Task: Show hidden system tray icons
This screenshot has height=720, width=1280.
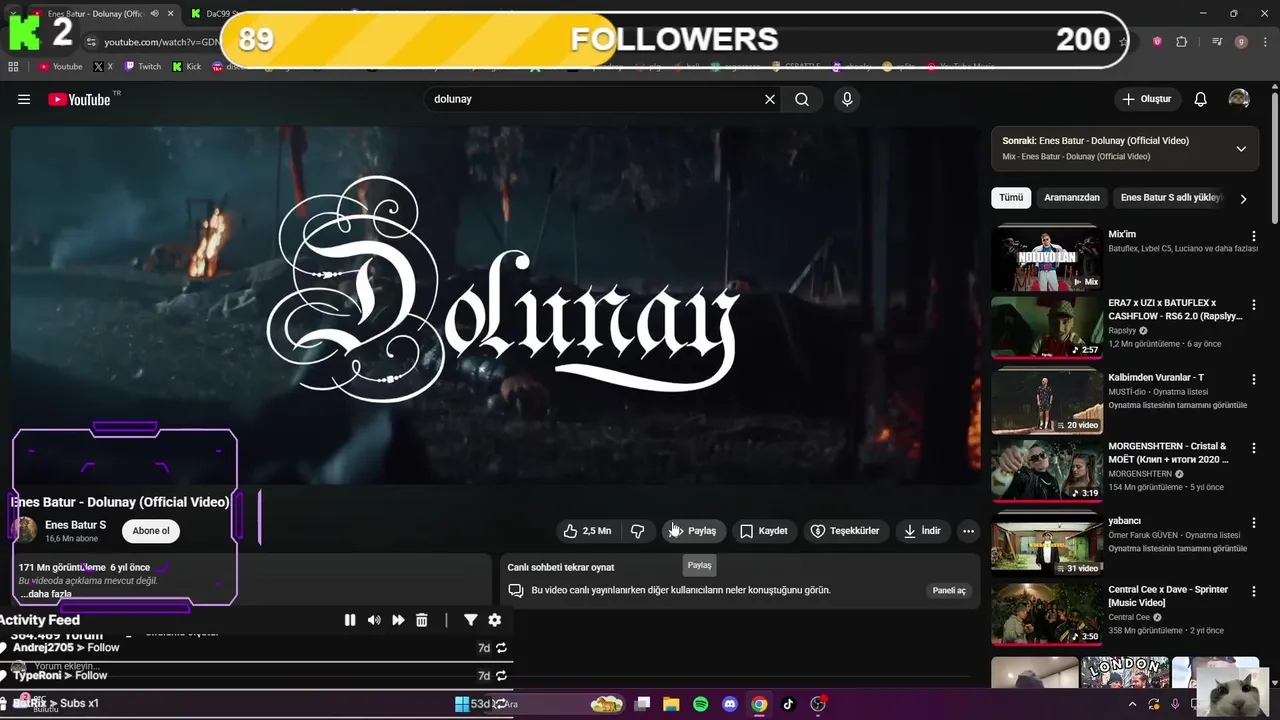Action: (x=1133, y=704)
